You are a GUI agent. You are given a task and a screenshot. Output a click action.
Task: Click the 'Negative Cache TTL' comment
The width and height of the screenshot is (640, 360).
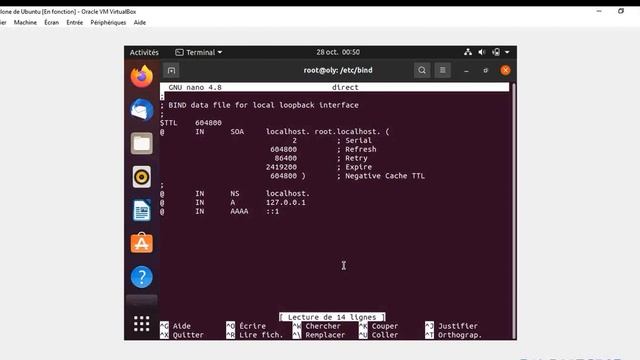[385, 176]
